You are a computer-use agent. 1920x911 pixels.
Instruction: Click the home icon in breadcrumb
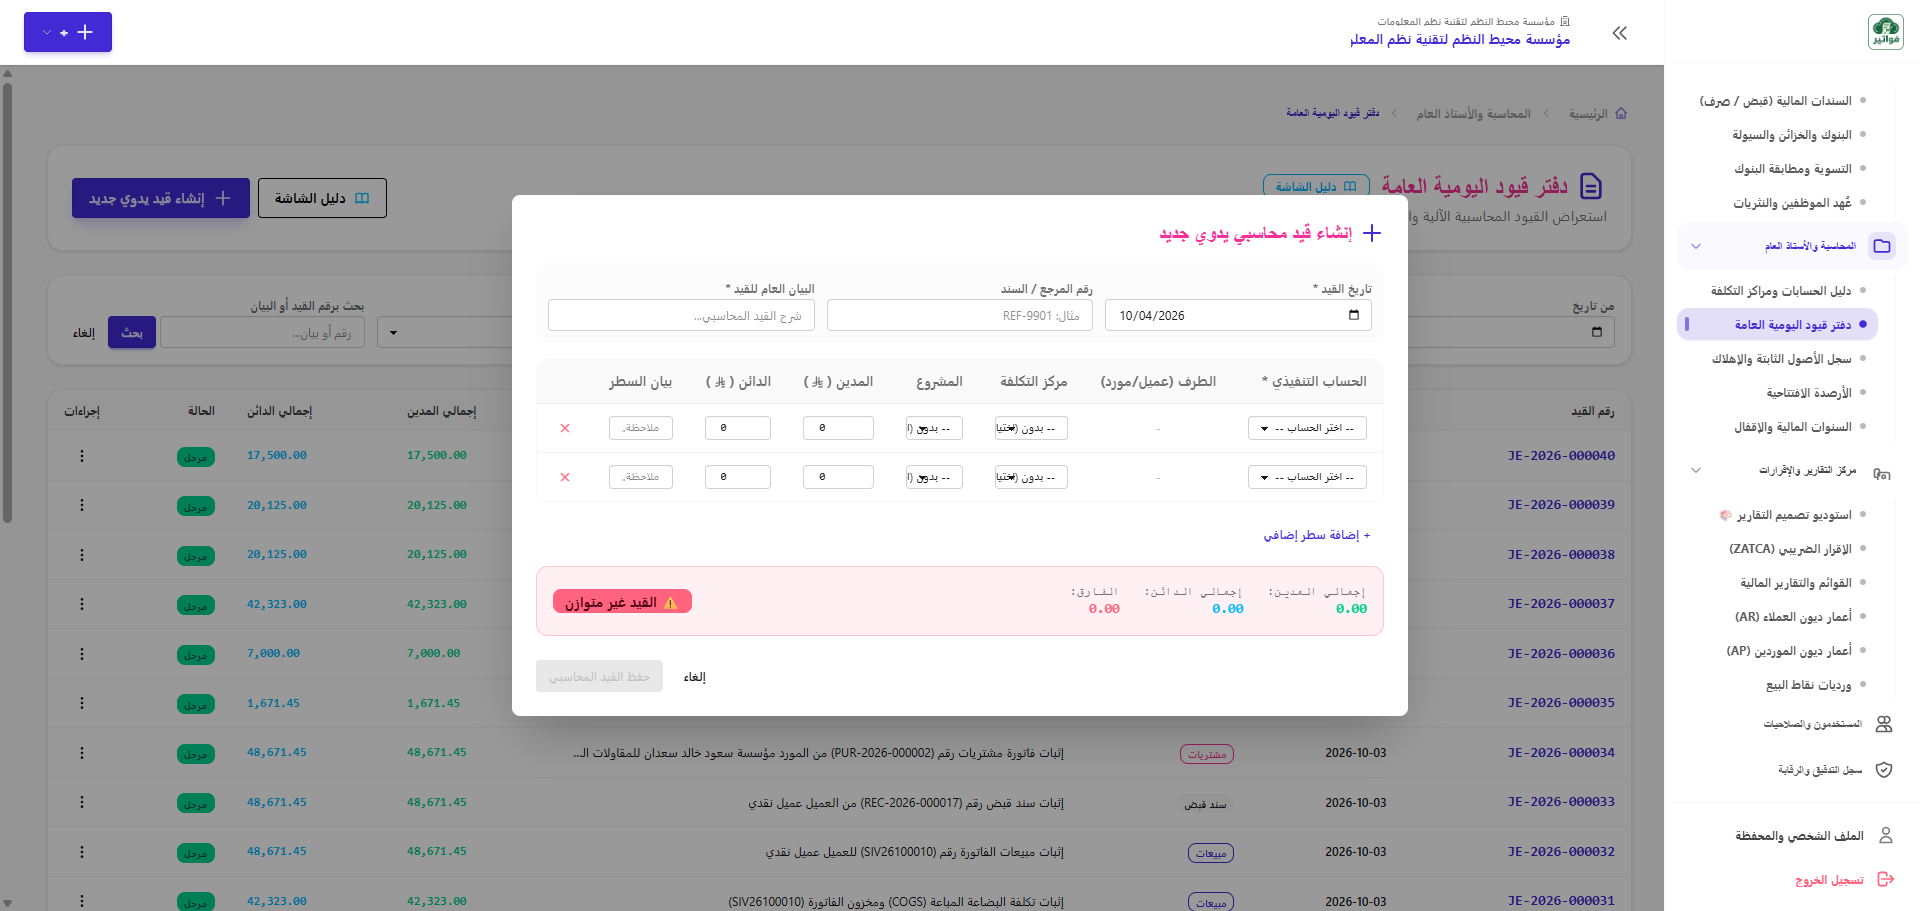1621,114
